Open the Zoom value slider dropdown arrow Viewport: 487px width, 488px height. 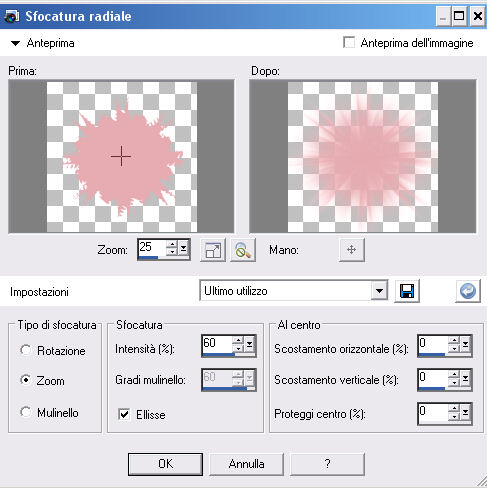(184, 248)
